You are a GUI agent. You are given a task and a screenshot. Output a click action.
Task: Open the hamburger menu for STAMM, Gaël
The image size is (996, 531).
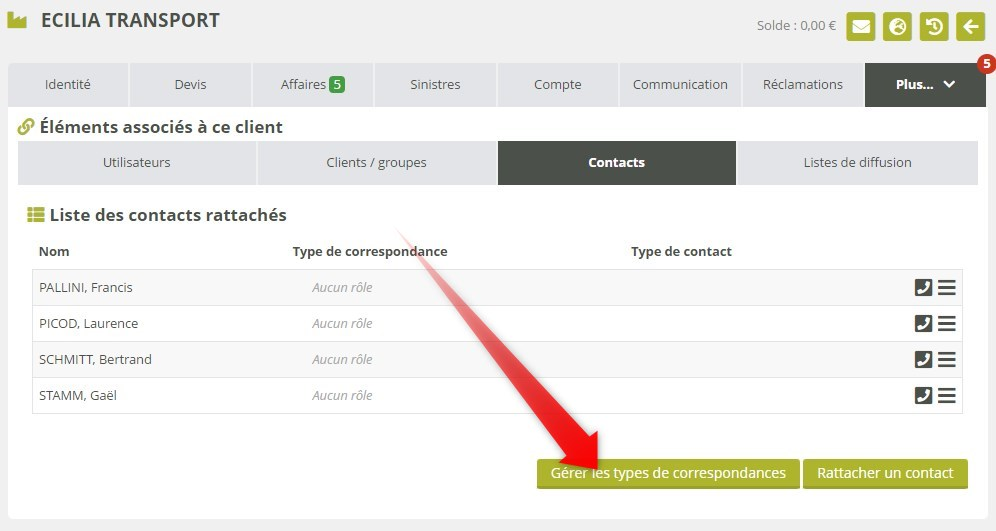coord(946,396)
